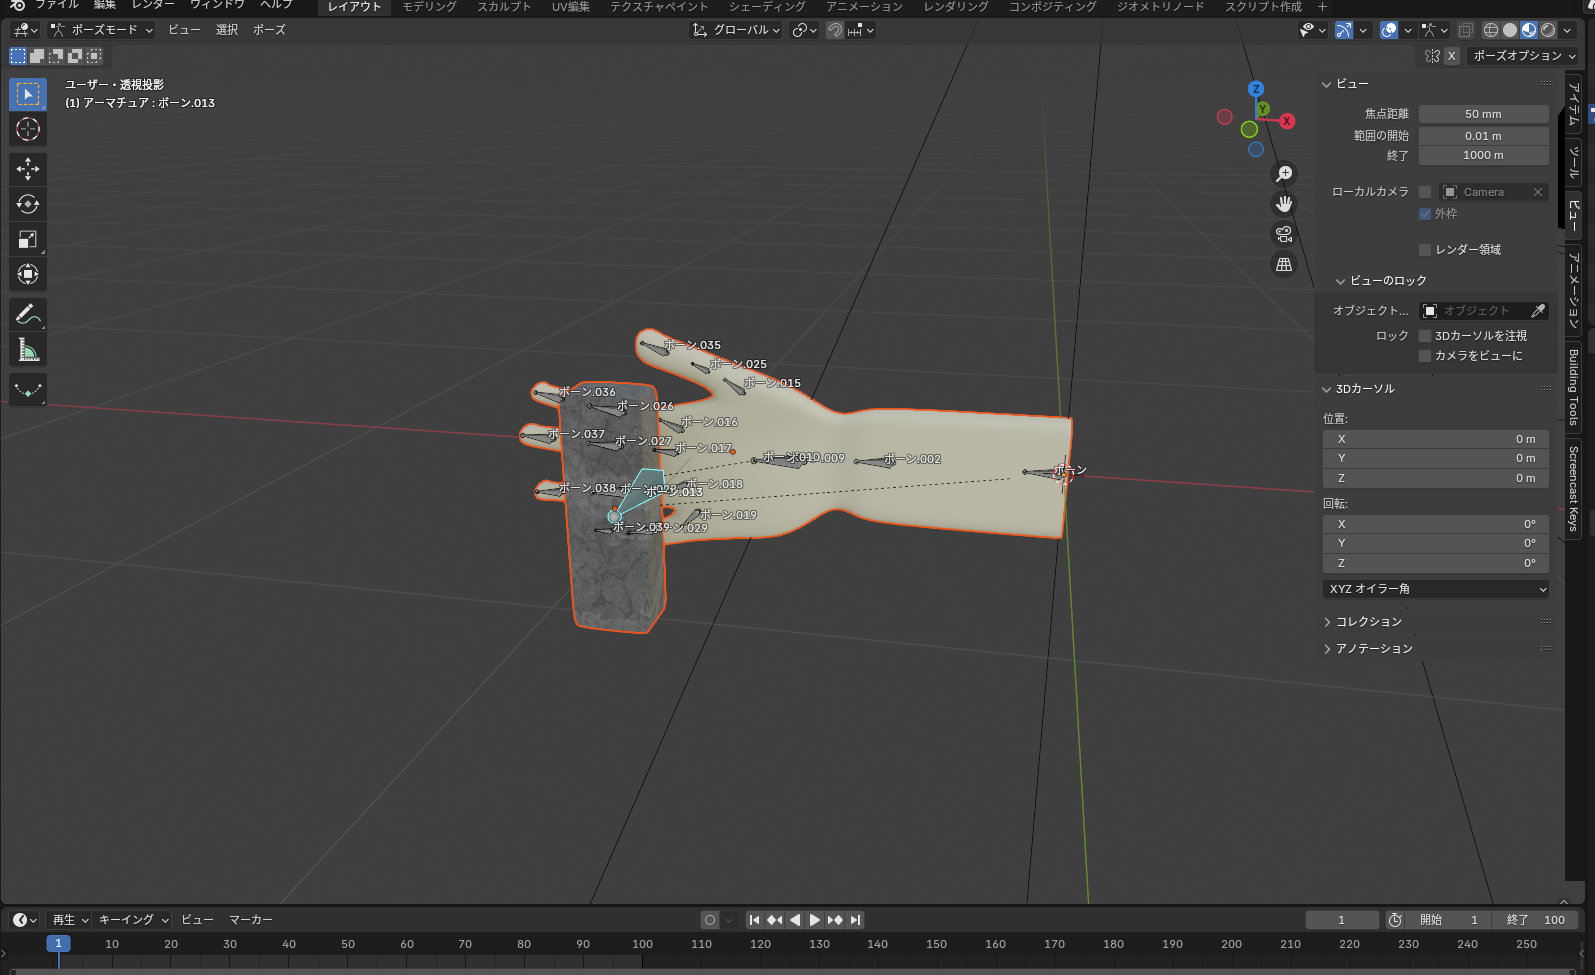Set selection mode to extend

pos(37,56)
